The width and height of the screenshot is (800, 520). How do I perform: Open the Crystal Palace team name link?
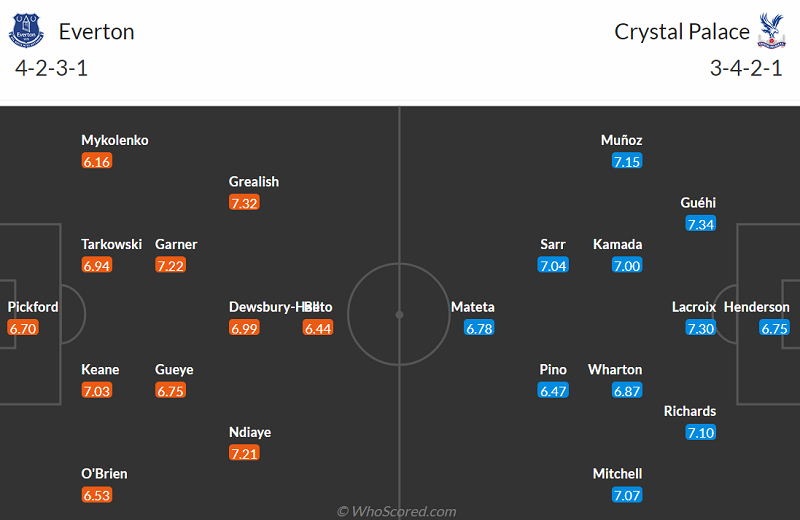(682, 31)
